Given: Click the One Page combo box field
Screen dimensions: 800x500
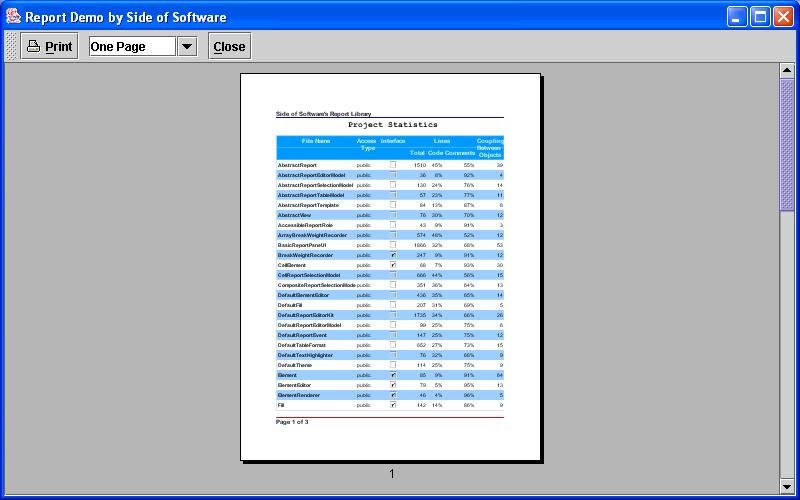Looking at the screenshot, I should (133, 46).
